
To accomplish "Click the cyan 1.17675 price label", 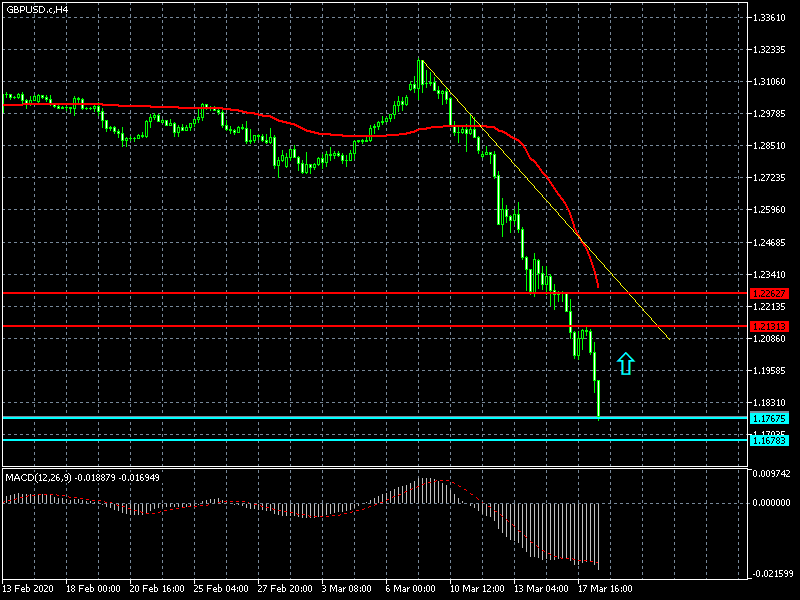I will point(769,417).
